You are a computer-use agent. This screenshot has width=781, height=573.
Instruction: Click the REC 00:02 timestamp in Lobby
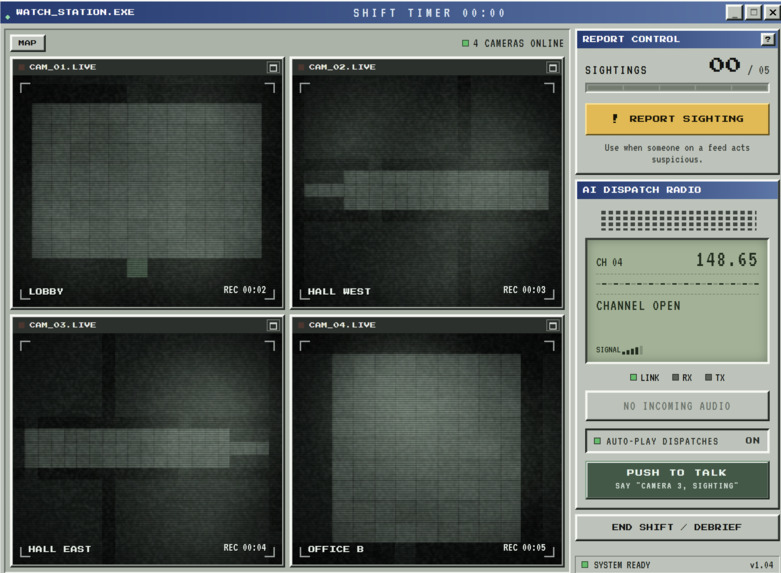(x=245, y=290)
